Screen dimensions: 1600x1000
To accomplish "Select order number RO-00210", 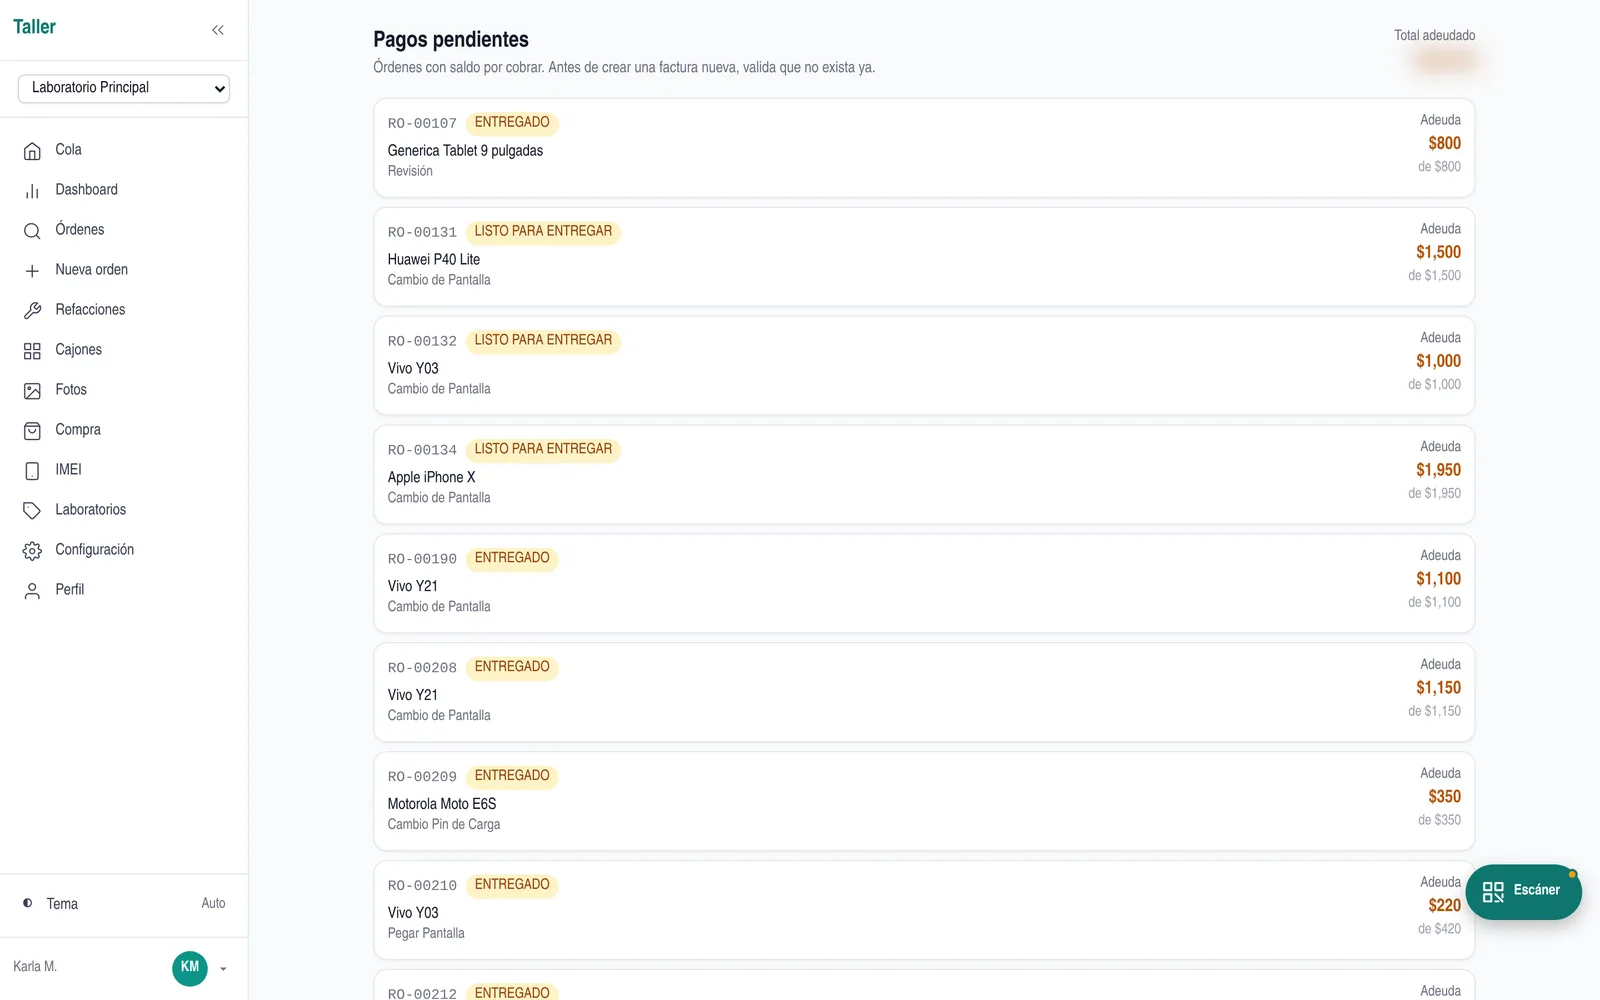I will click(422, 886).
